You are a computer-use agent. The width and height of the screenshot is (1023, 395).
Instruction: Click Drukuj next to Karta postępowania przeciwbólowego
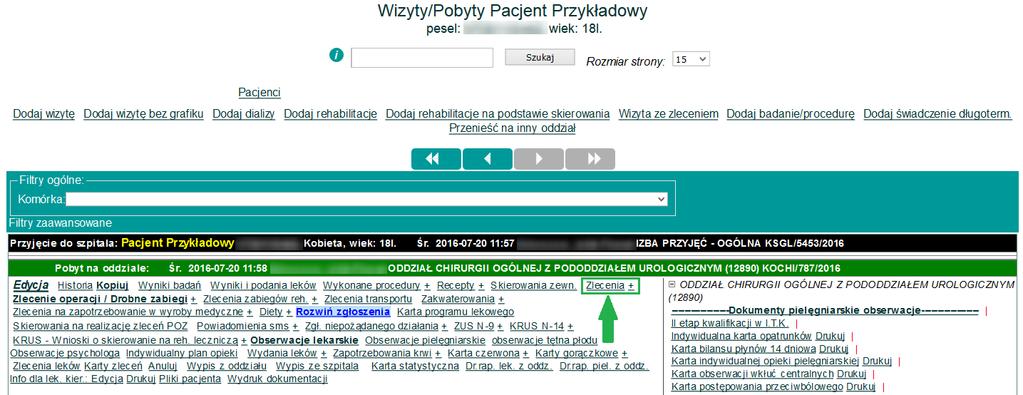[860, 387]
